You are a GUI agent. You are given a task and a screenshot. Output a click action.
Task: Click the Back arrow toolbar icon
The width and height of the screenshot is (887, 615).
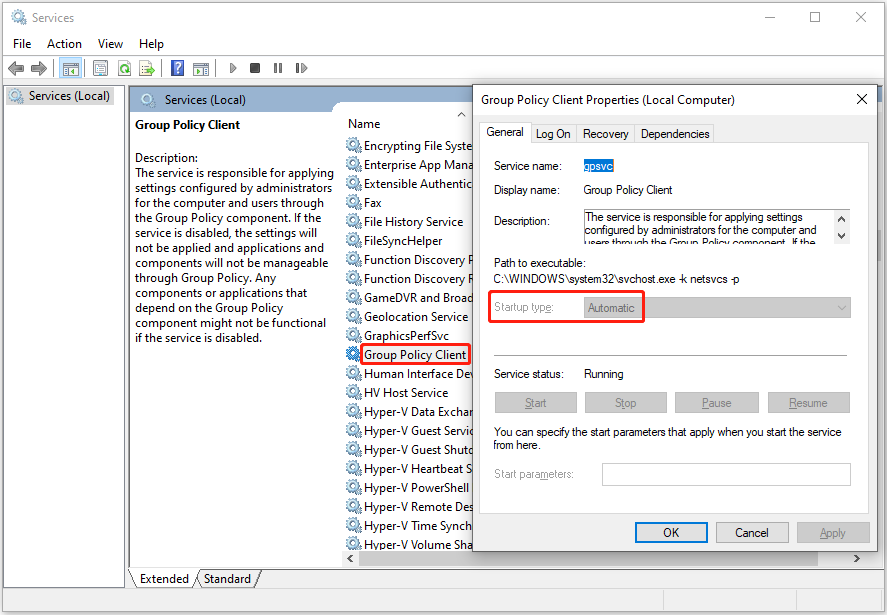tap(16, 68)
